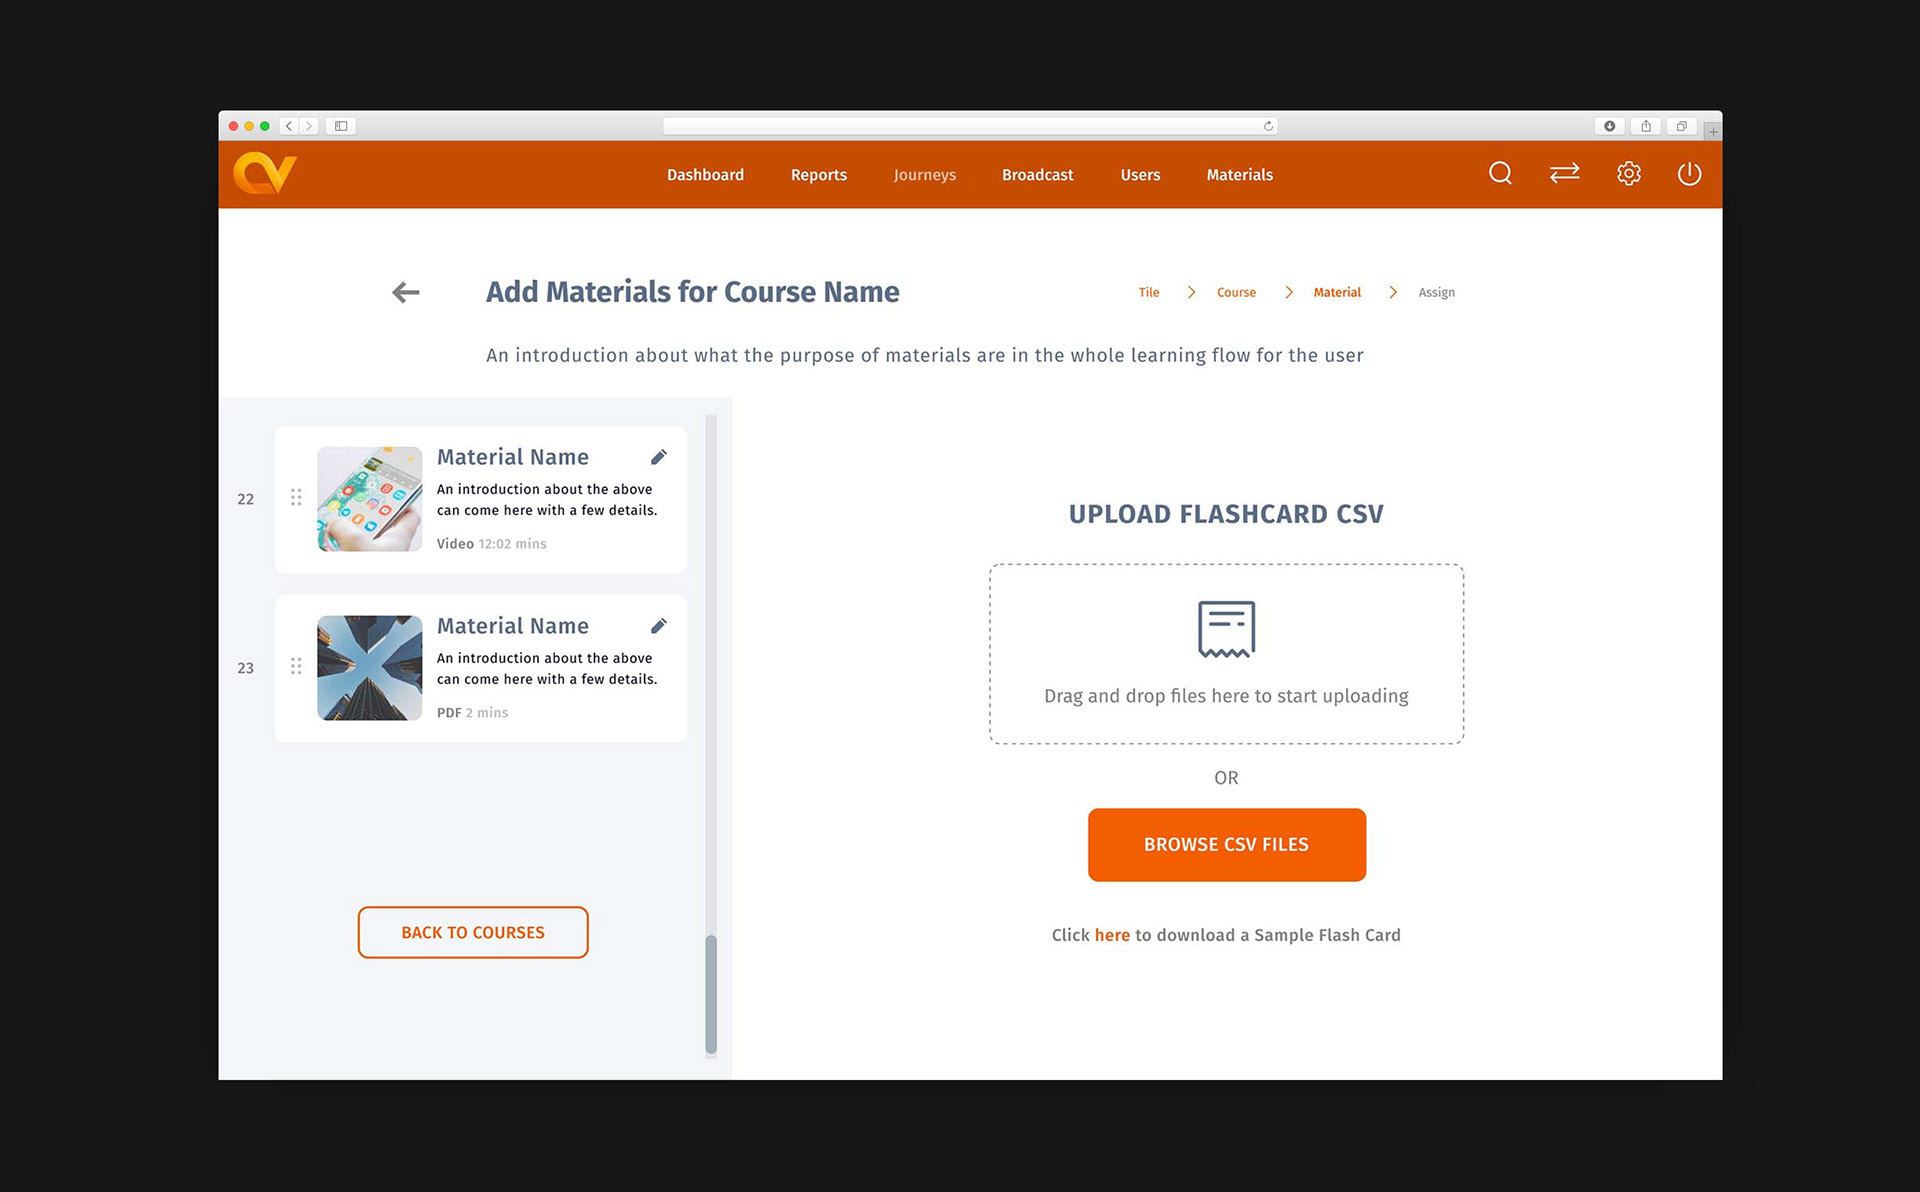The image size is (1920, 1192).
Task: Select the Material breadcrumb step
Action: point(1337,292)
